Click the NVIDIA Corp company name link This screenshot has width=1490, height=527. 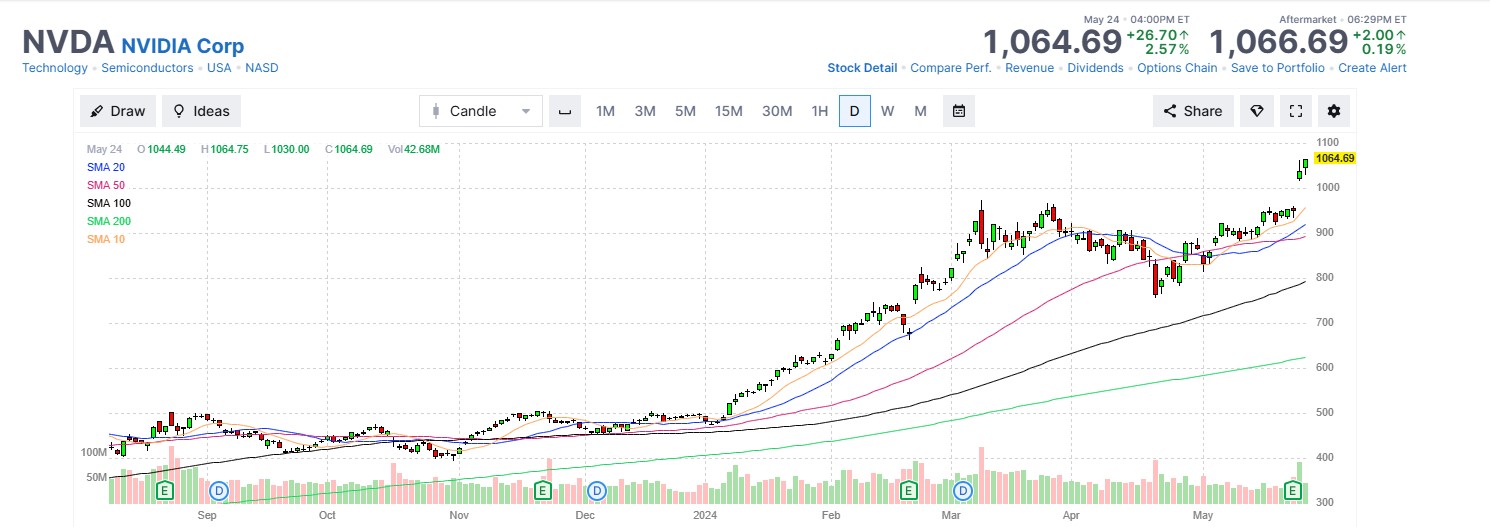tap(182, 46)
